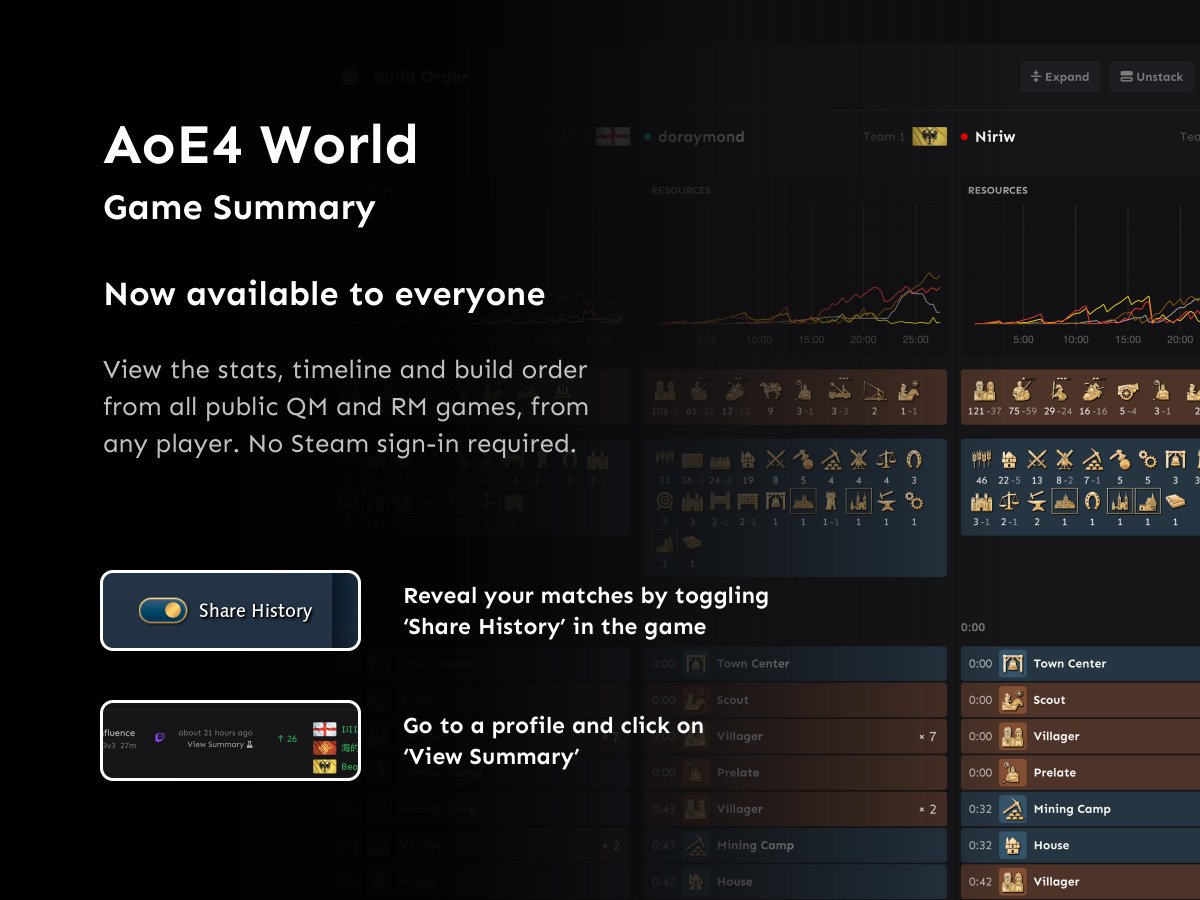Click the Unstack button
Image resolution: width=1200 pixels, height=900 pixels.
1151,77
